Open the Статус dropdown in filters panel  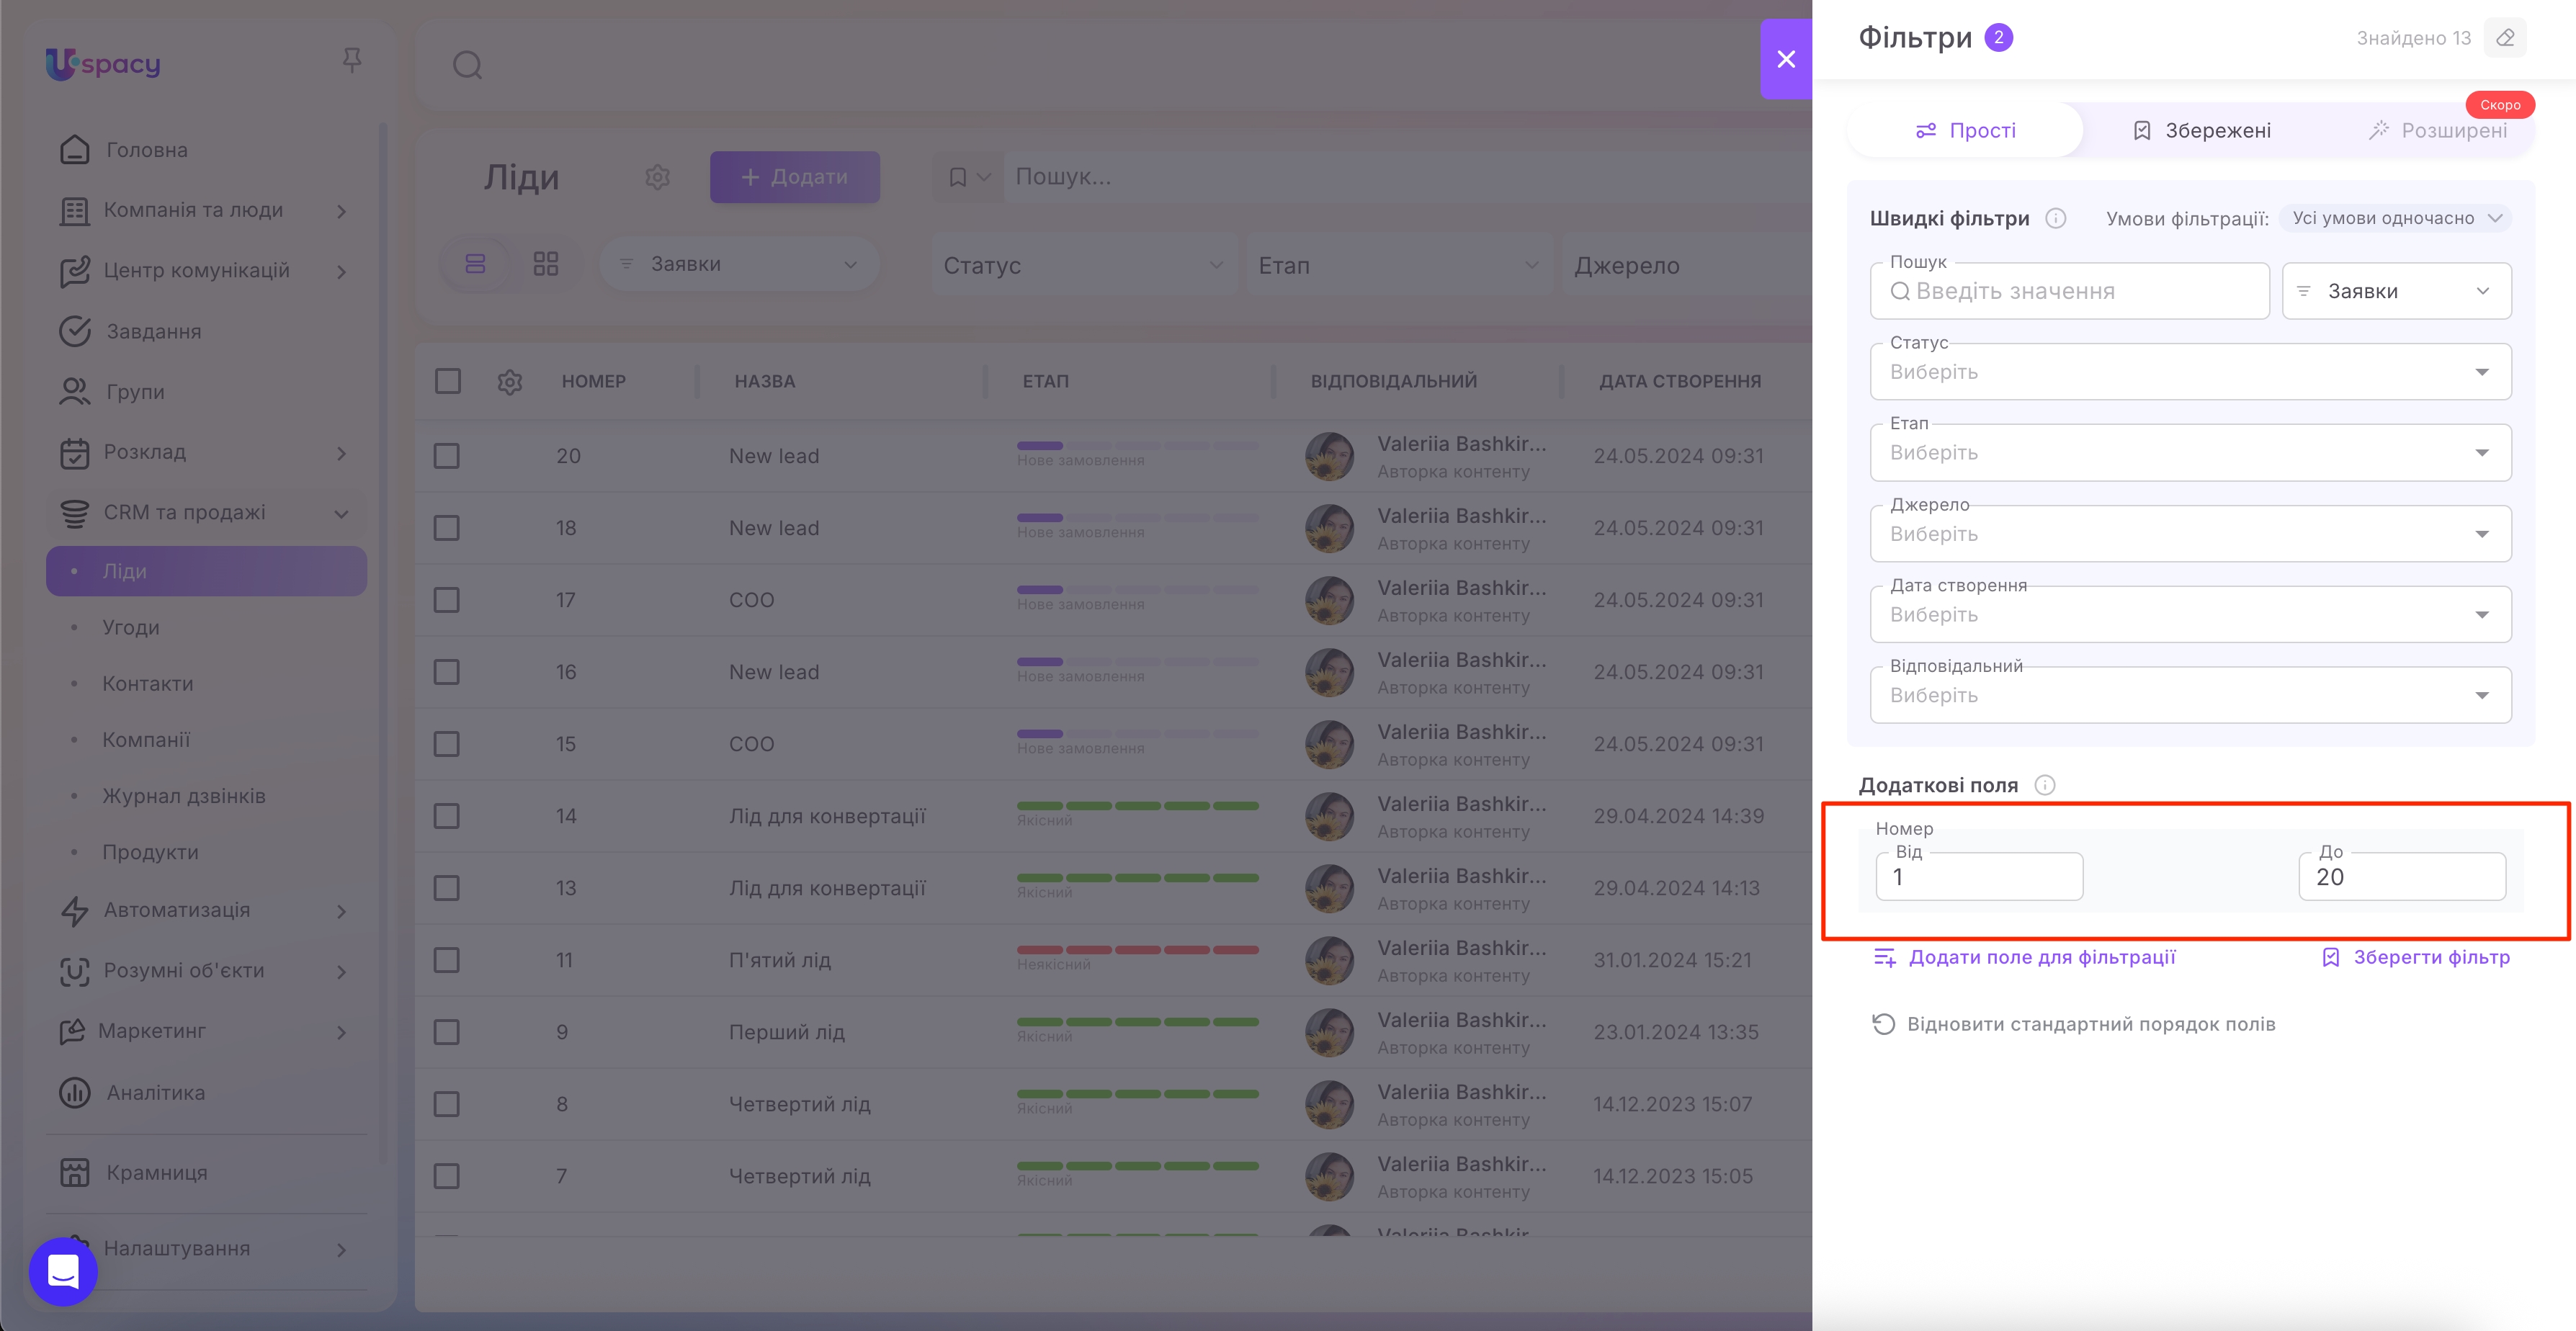click(2190, 372)
